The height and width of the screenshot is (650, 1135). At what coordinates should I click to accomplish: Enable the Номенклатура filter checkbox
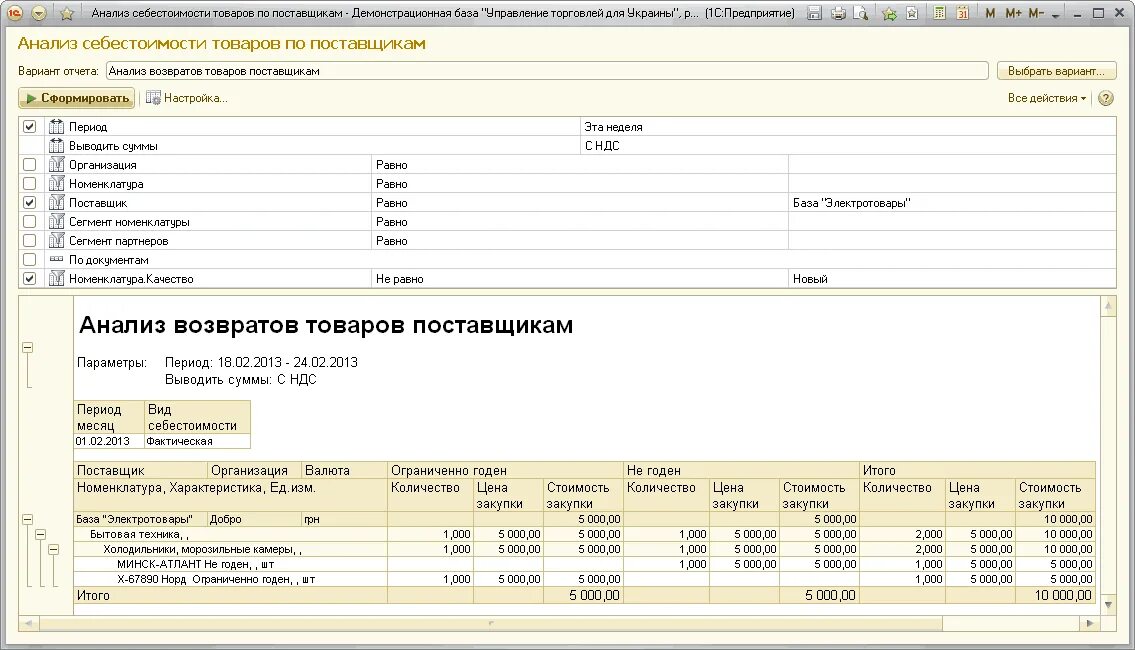(30, 184)
